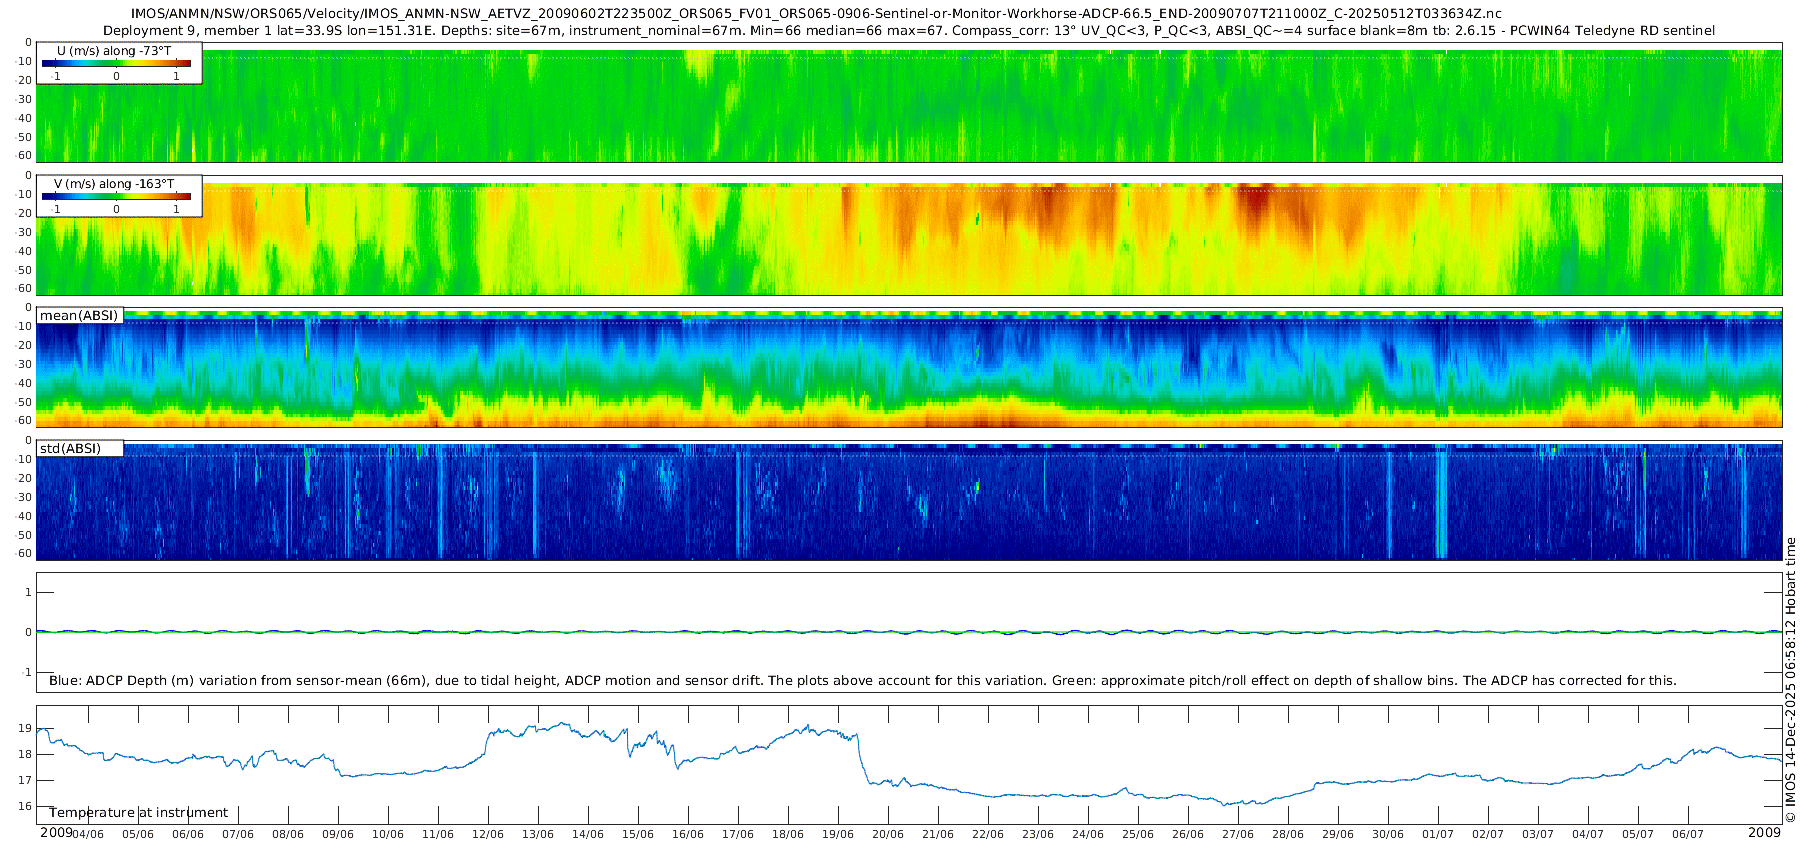Pick the U velocity colorbar
Image resolution: width=1800 pixels, height=850 pixels.
pyautogui.click(x=116, y=63)
